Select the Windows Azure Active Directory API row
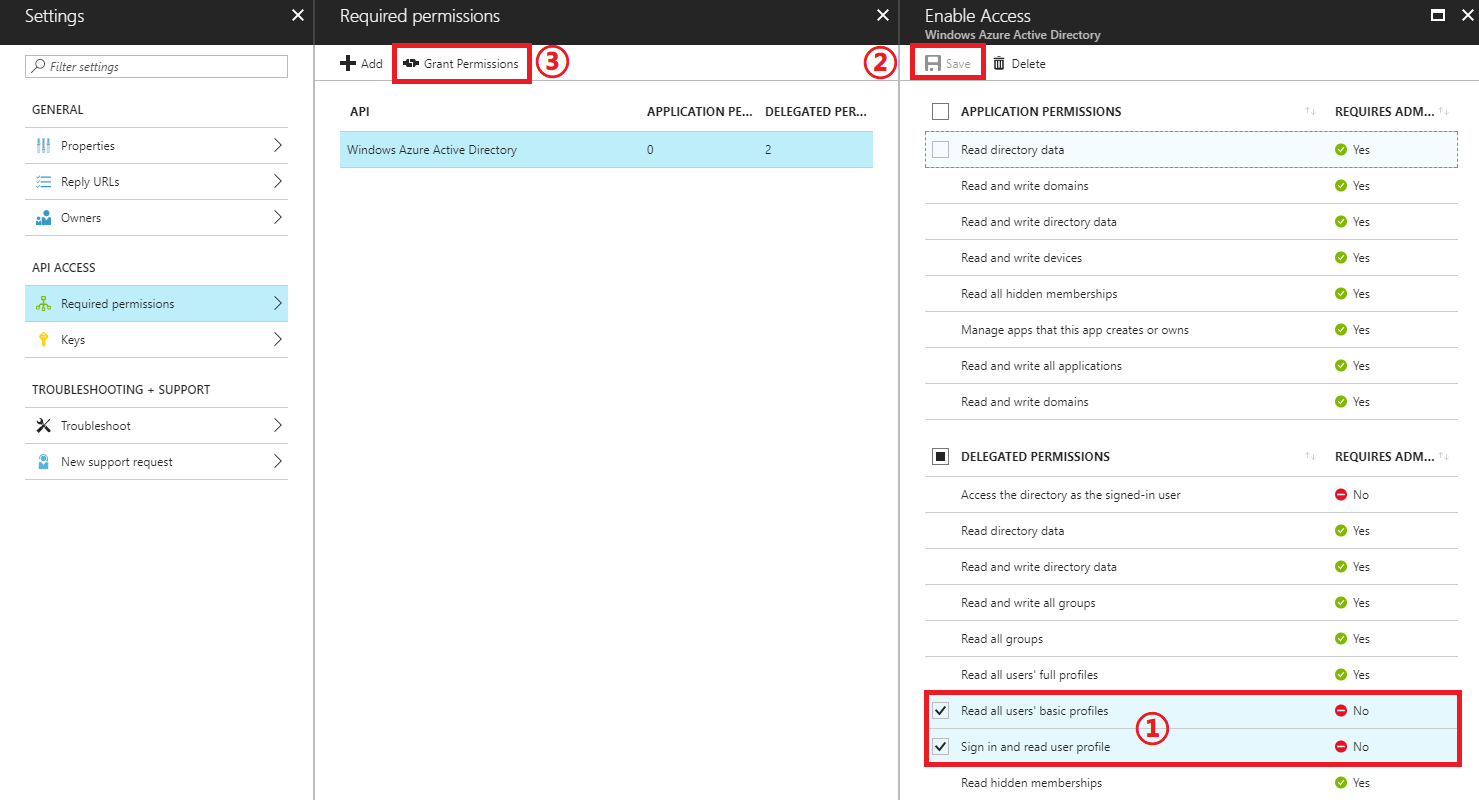This screenshot has height=800, width=1479. tap(606, 150)
